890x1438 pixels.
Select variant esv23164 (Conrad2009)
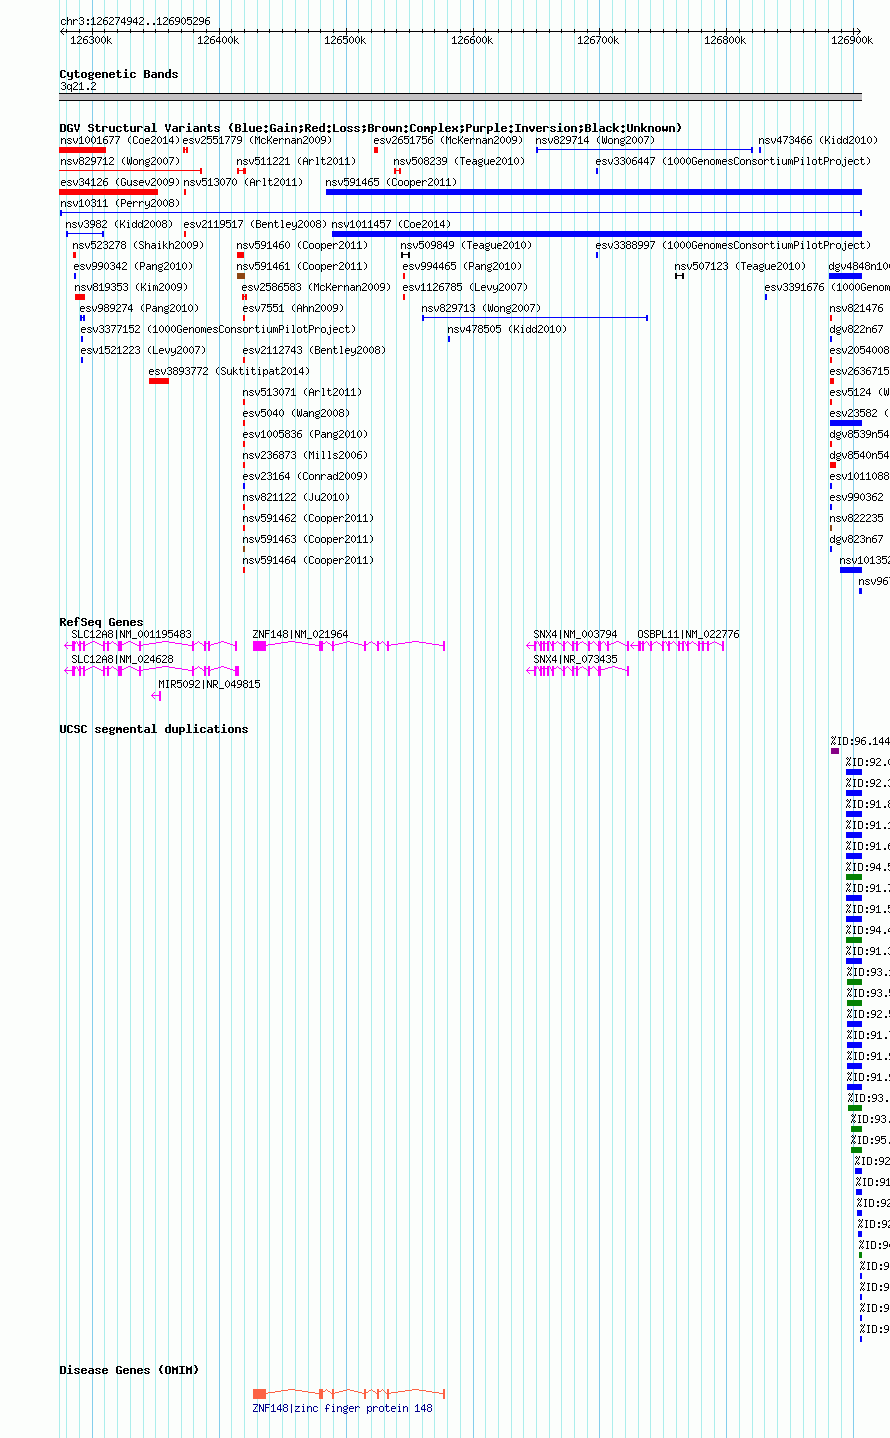tap(304, 476)
